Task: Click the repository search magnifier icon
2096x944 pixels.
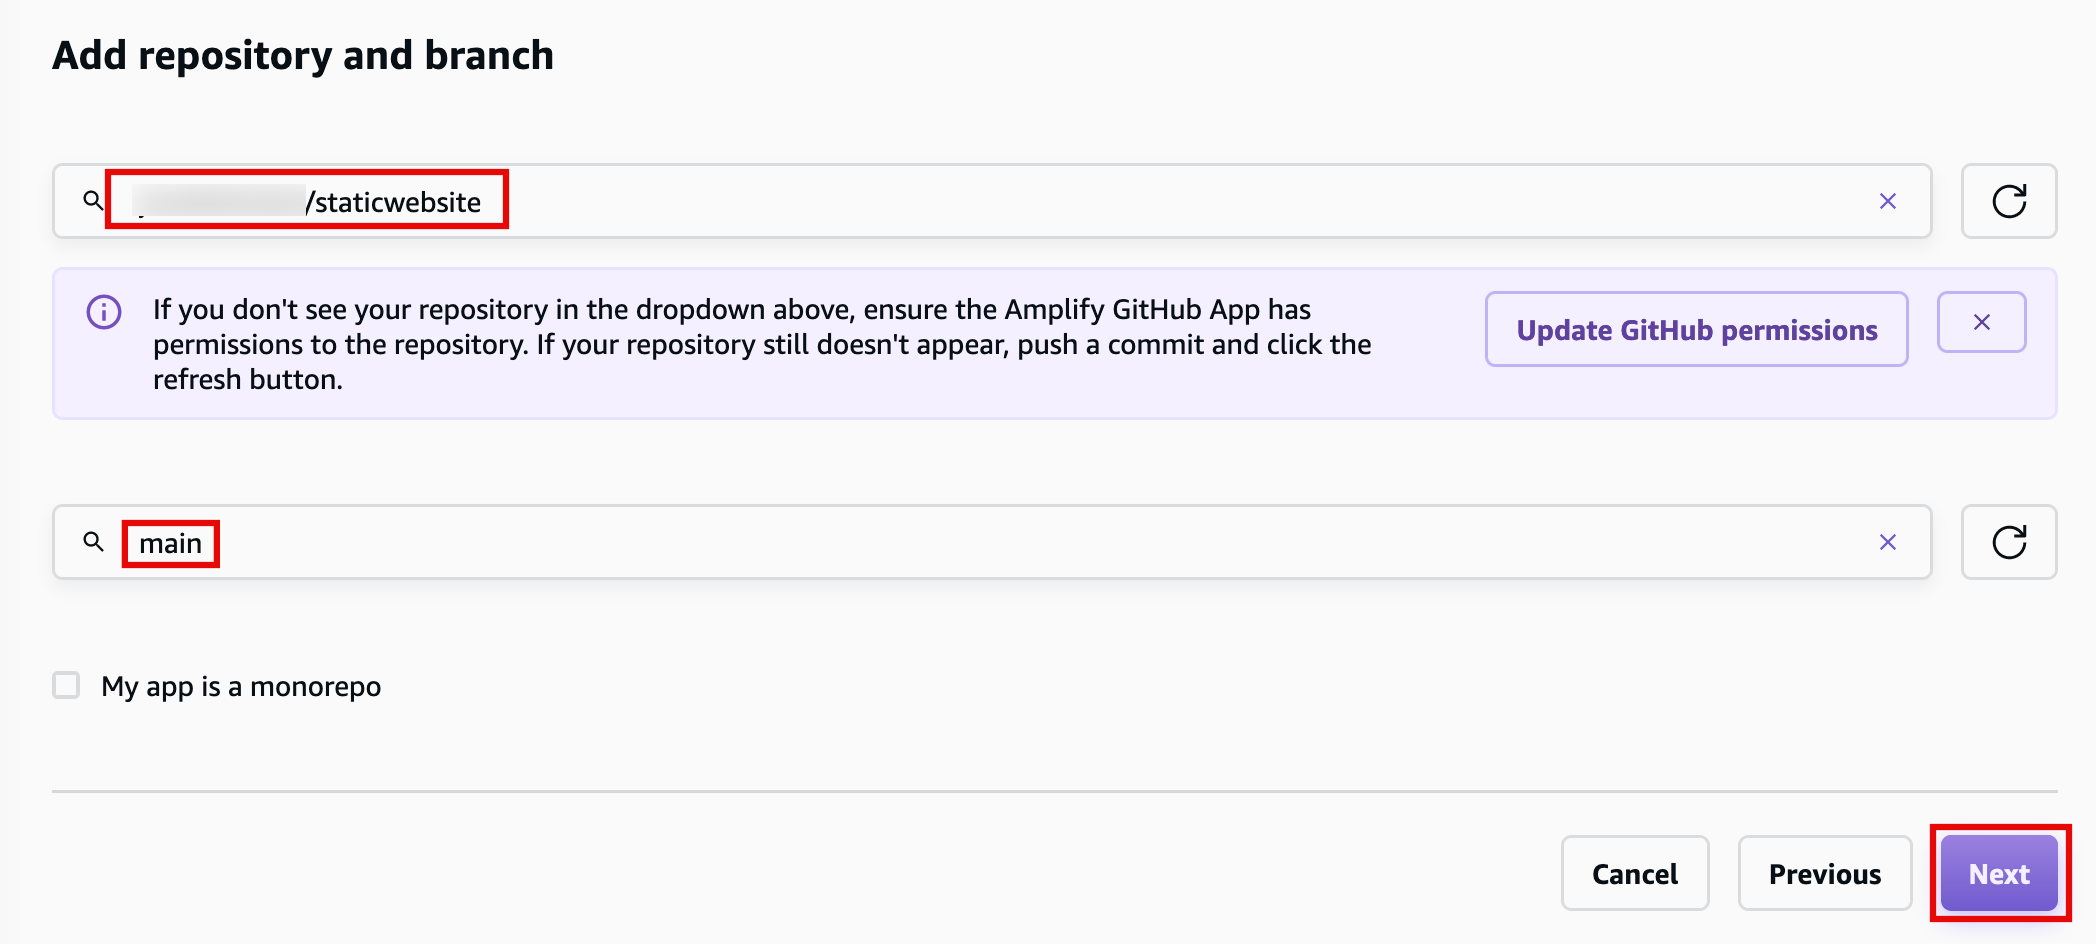Action: pos(94,200)
